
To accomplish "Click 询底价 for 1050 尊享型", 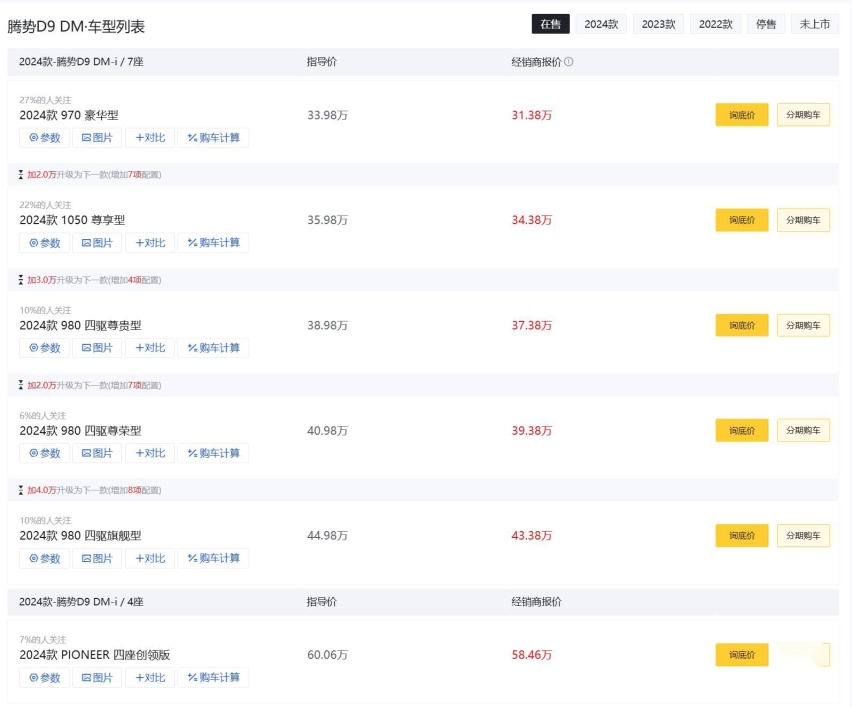I will pos(742,220).
